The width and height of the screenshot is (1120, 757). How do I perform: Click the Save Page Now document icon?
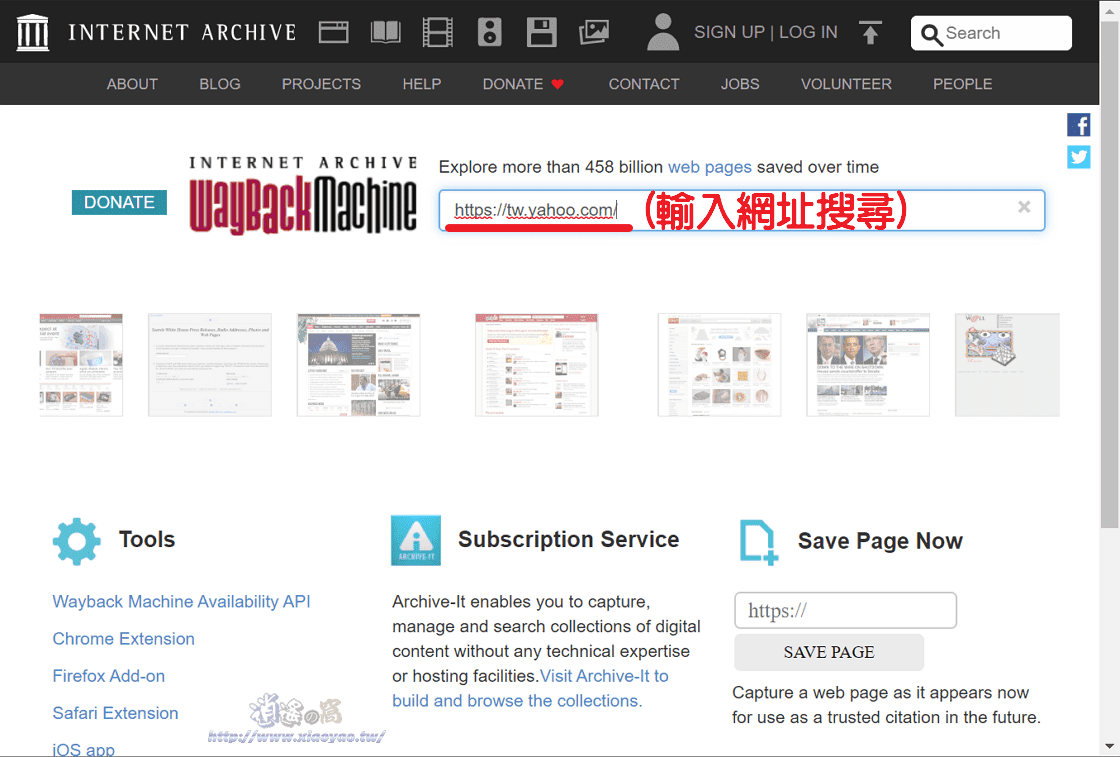click(759, 543)
